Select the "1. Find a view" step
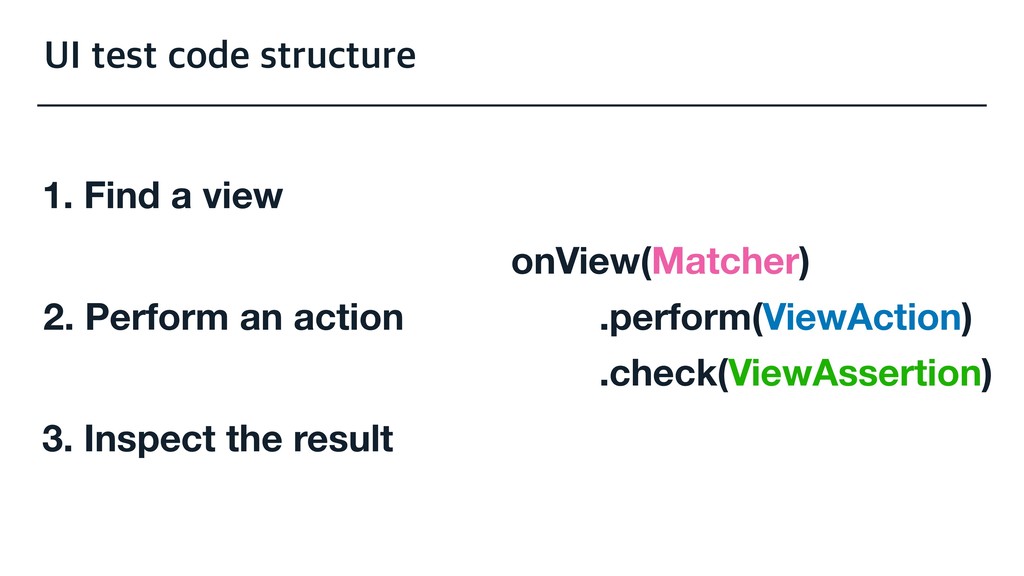Screen dimensions: 1024x576 click(163, 196)
